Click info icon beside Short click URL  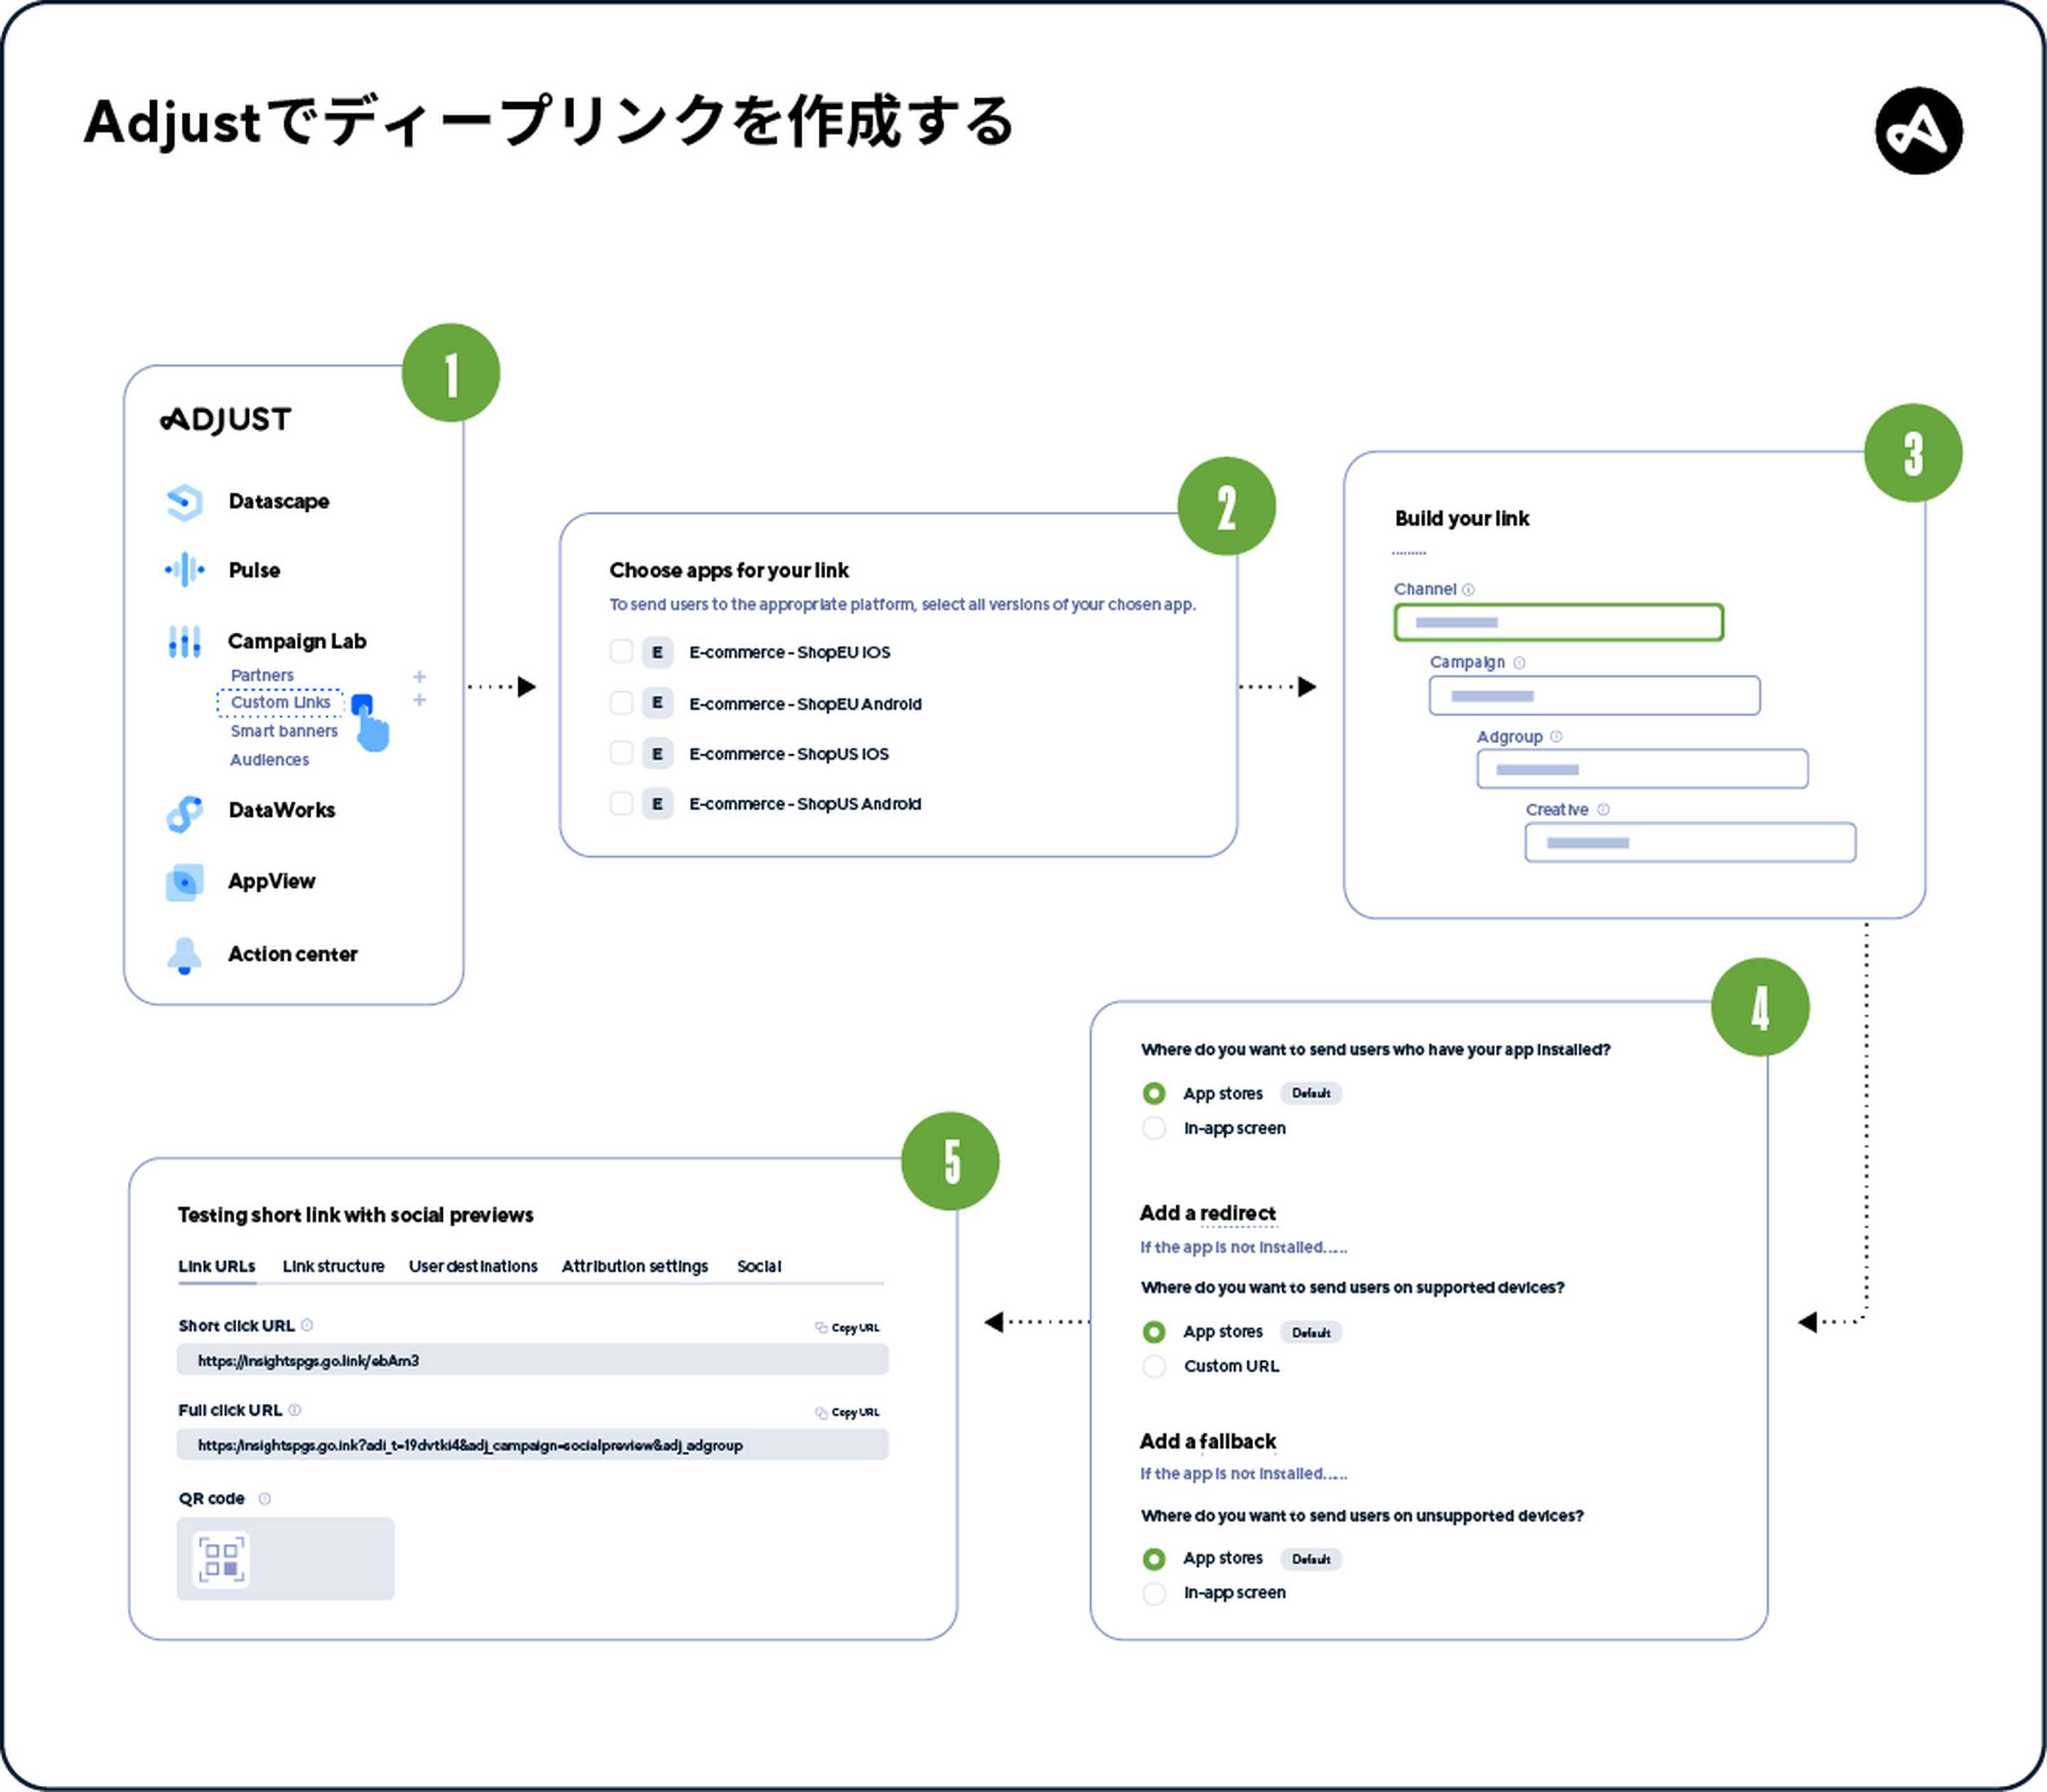pyautogui.click(x=307, y=1325)
